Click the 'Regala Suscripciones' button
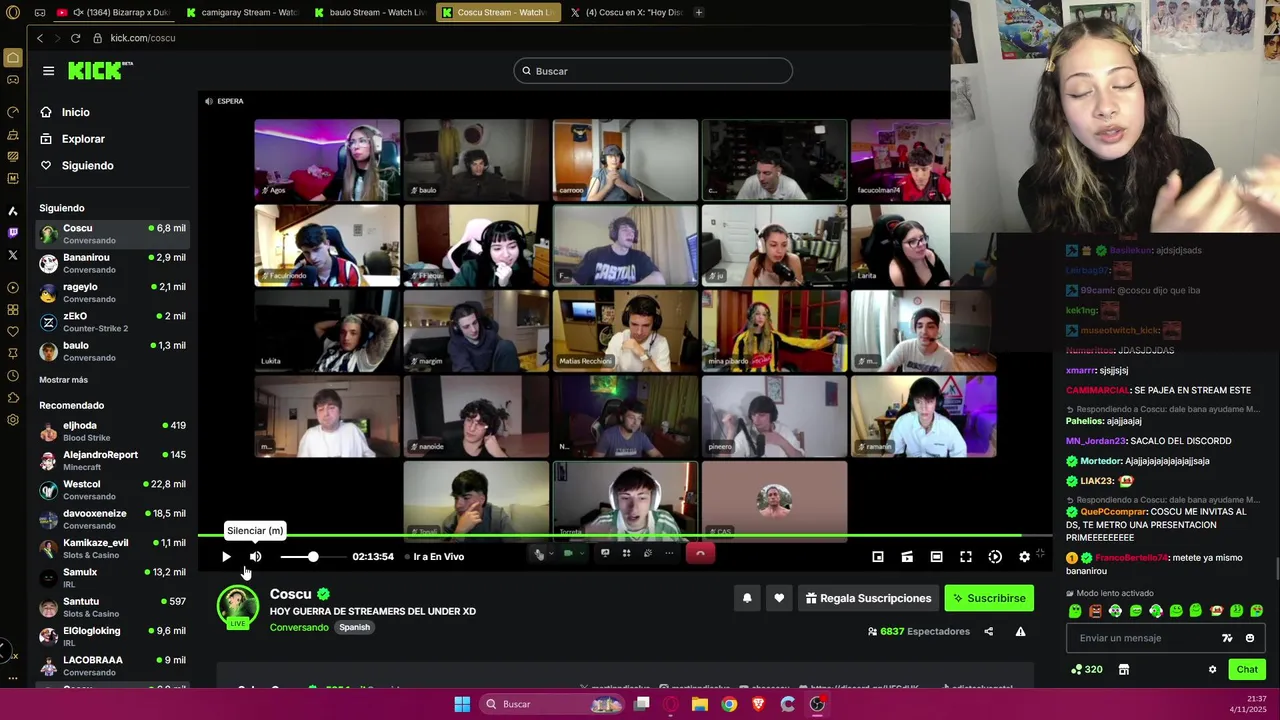Screen dimensions: 1280x720 [868, 598]
